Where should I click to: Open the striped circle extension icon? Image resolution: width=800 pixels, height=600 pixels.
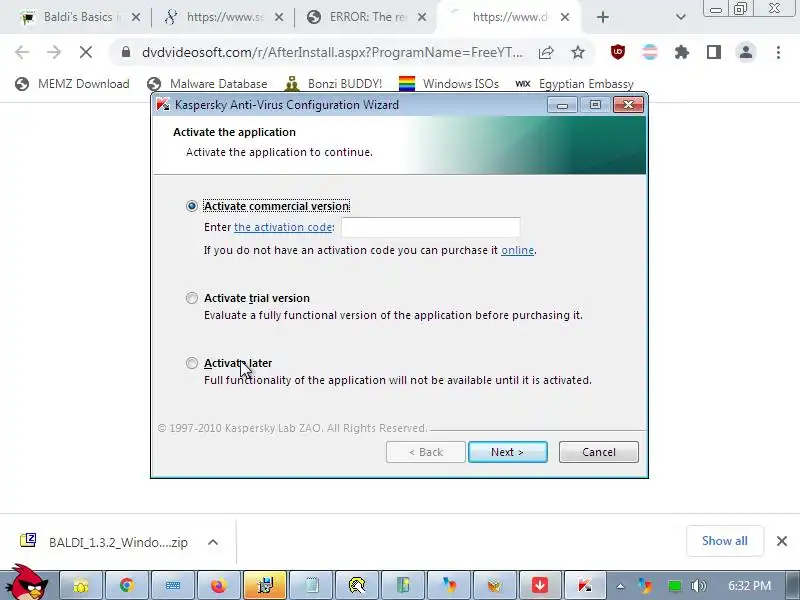[x=649, y=52]
